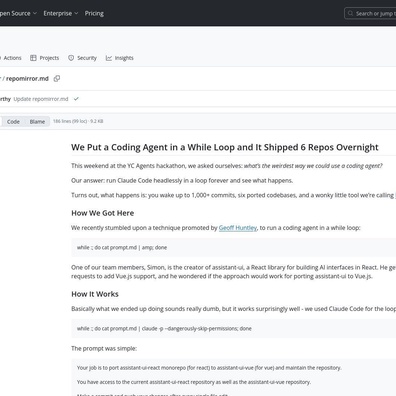Open the Insights tab

(x=120, y=58)
